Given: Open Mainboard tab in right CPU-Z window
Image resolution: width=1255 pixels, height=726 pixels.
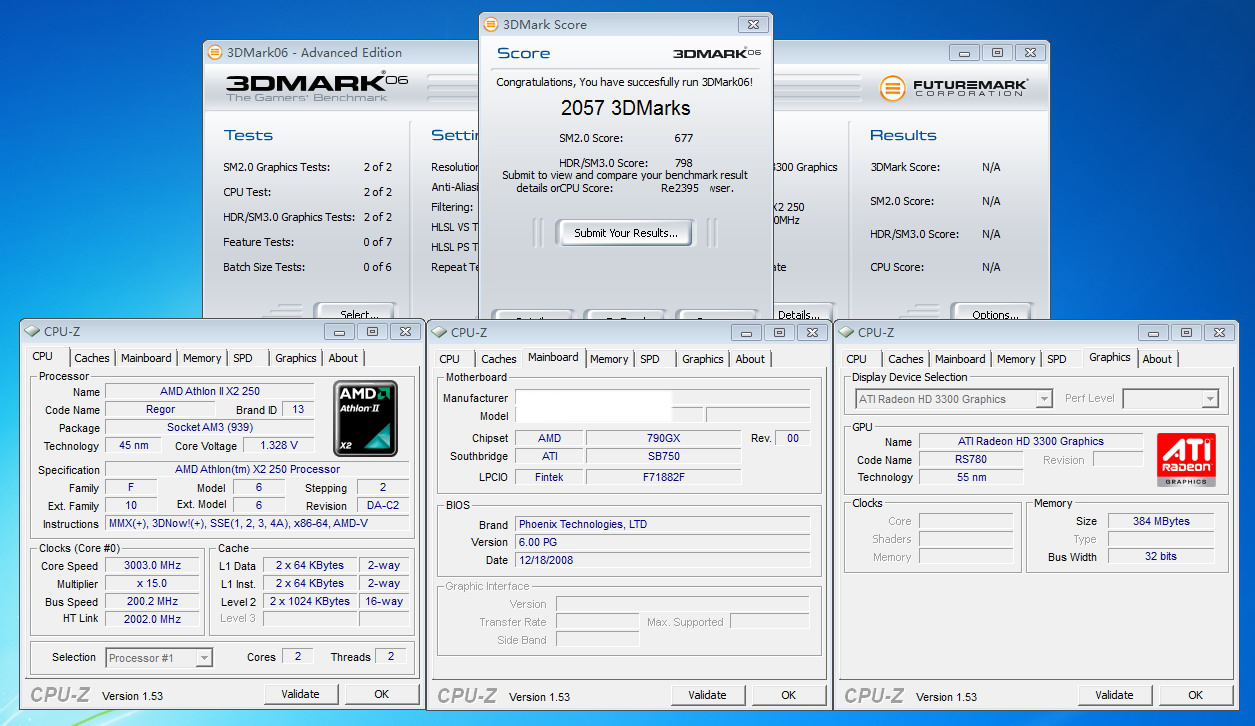Looking at the screenshot, I should point(961,359).
